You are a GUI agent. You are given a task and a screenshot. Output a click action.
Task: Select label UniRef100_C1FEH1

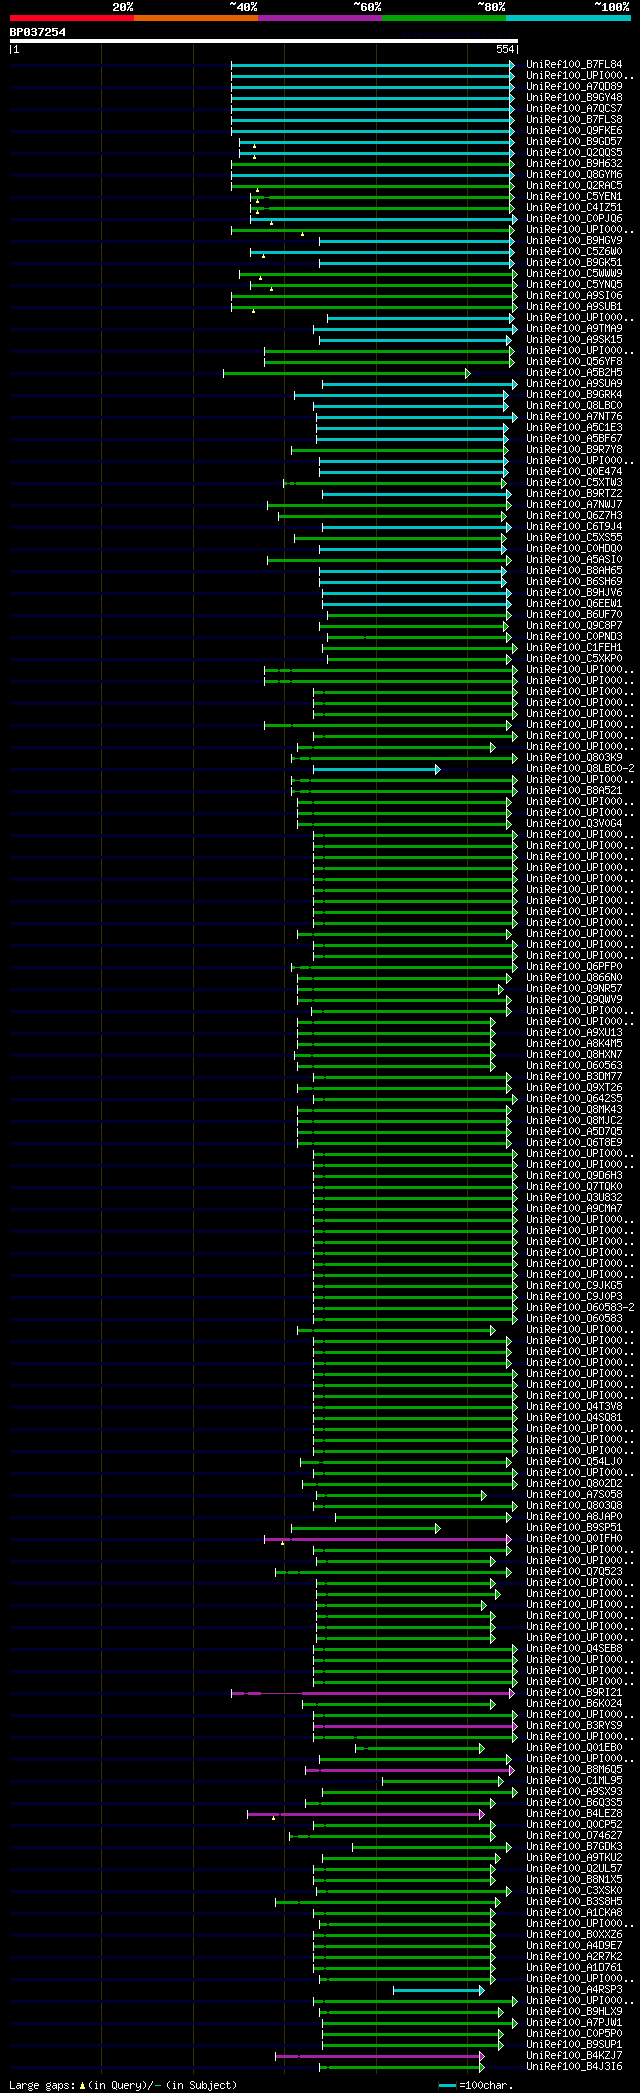pyautogui.click(x=574, y=648)
